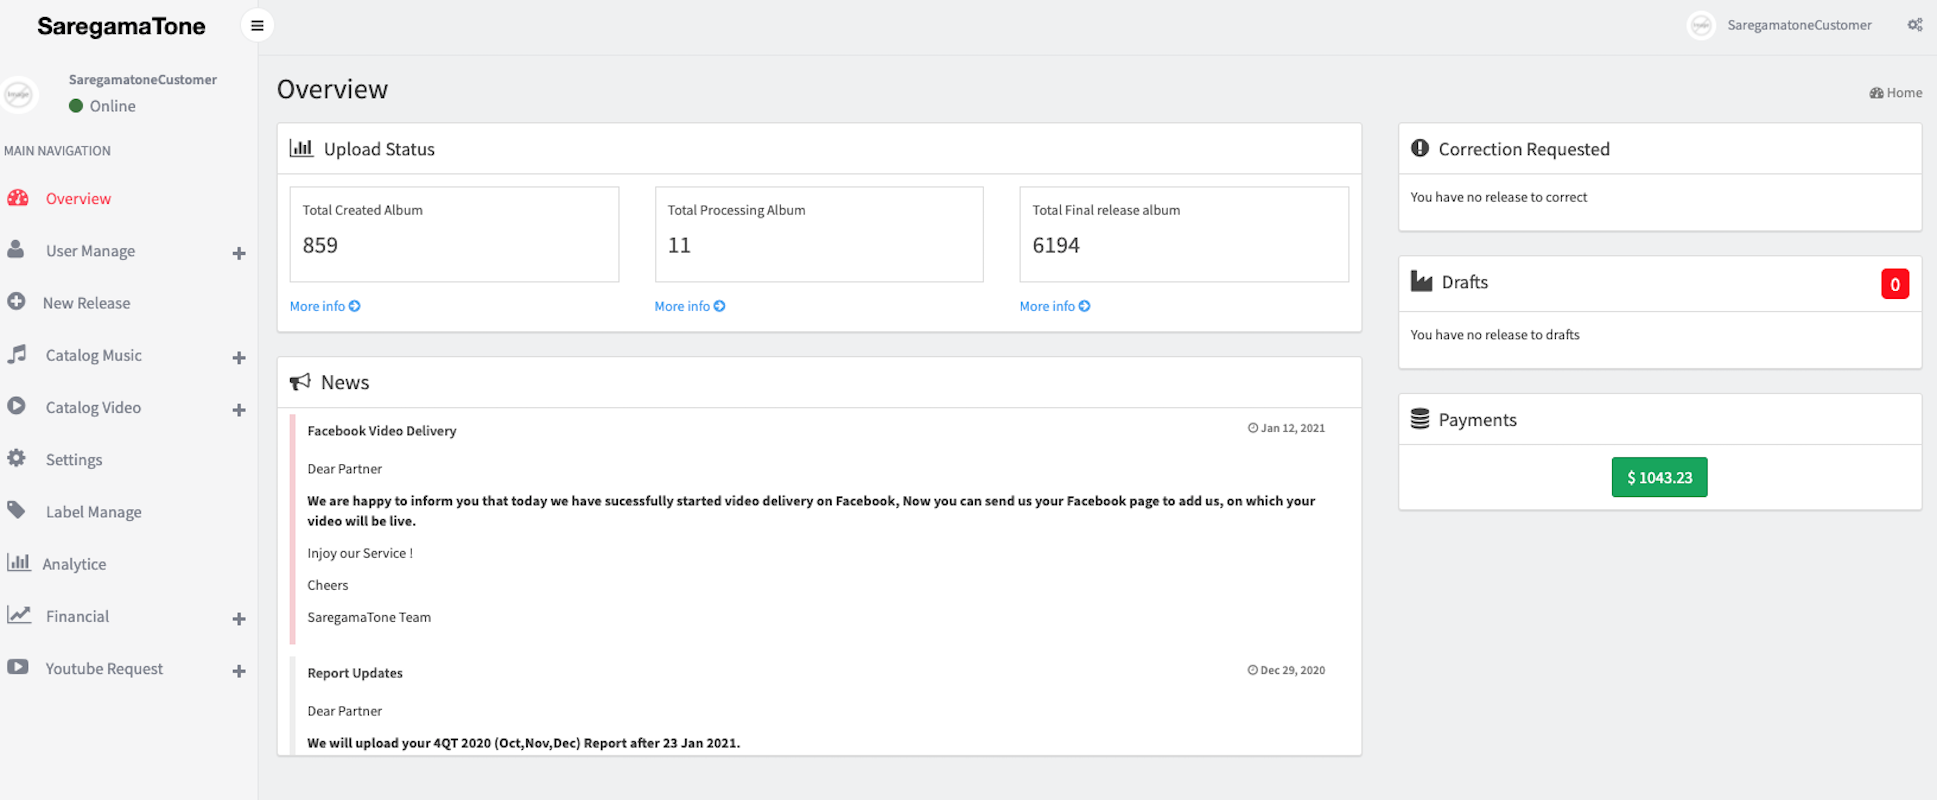The height and width of the screenshot is (800, 1937).
Task: Click the News megaphone icon
Action: (300, 382)
